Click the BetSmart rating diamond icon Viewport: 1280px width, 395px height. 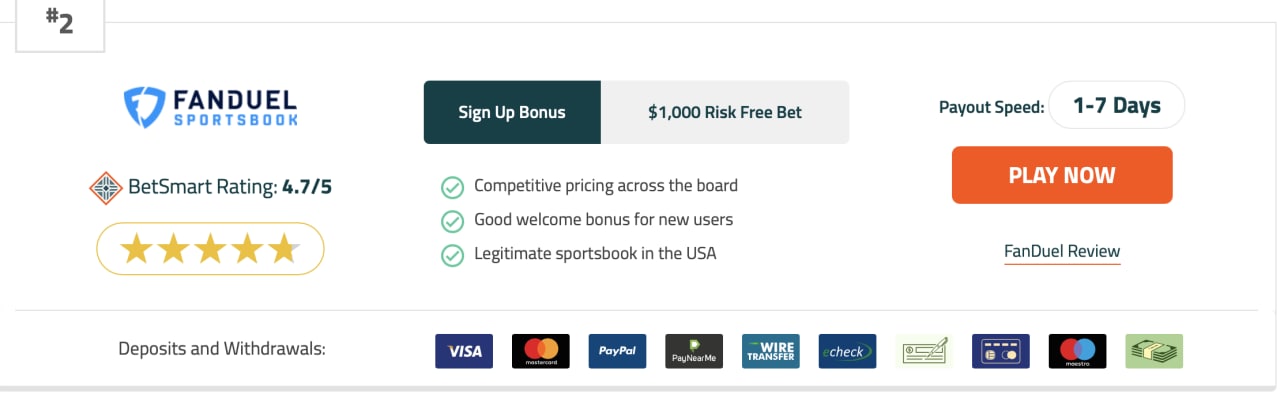[106, 187]
